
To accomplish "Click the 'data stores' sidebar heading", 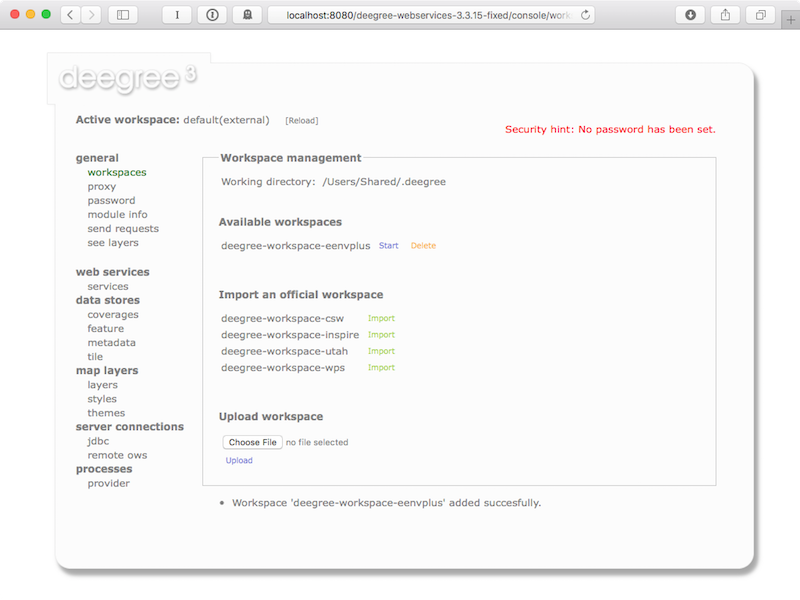I will point(108,301).
